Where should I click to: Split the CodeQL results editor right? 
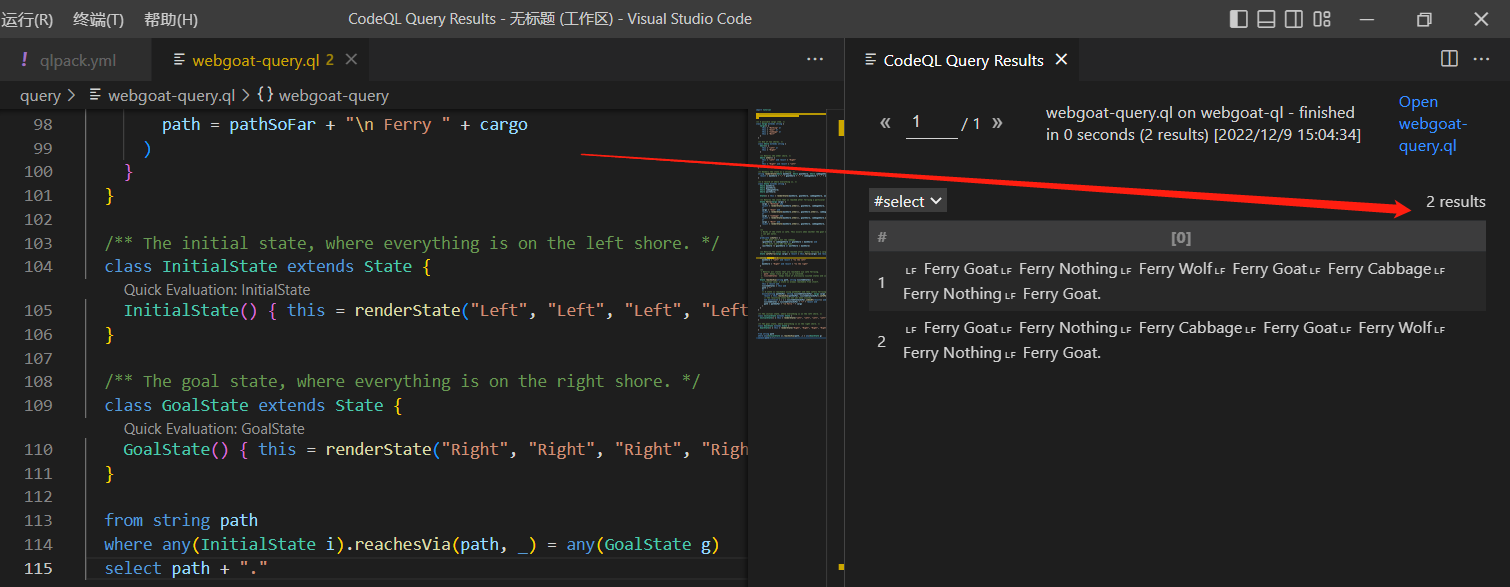[x=1449, y=59]
